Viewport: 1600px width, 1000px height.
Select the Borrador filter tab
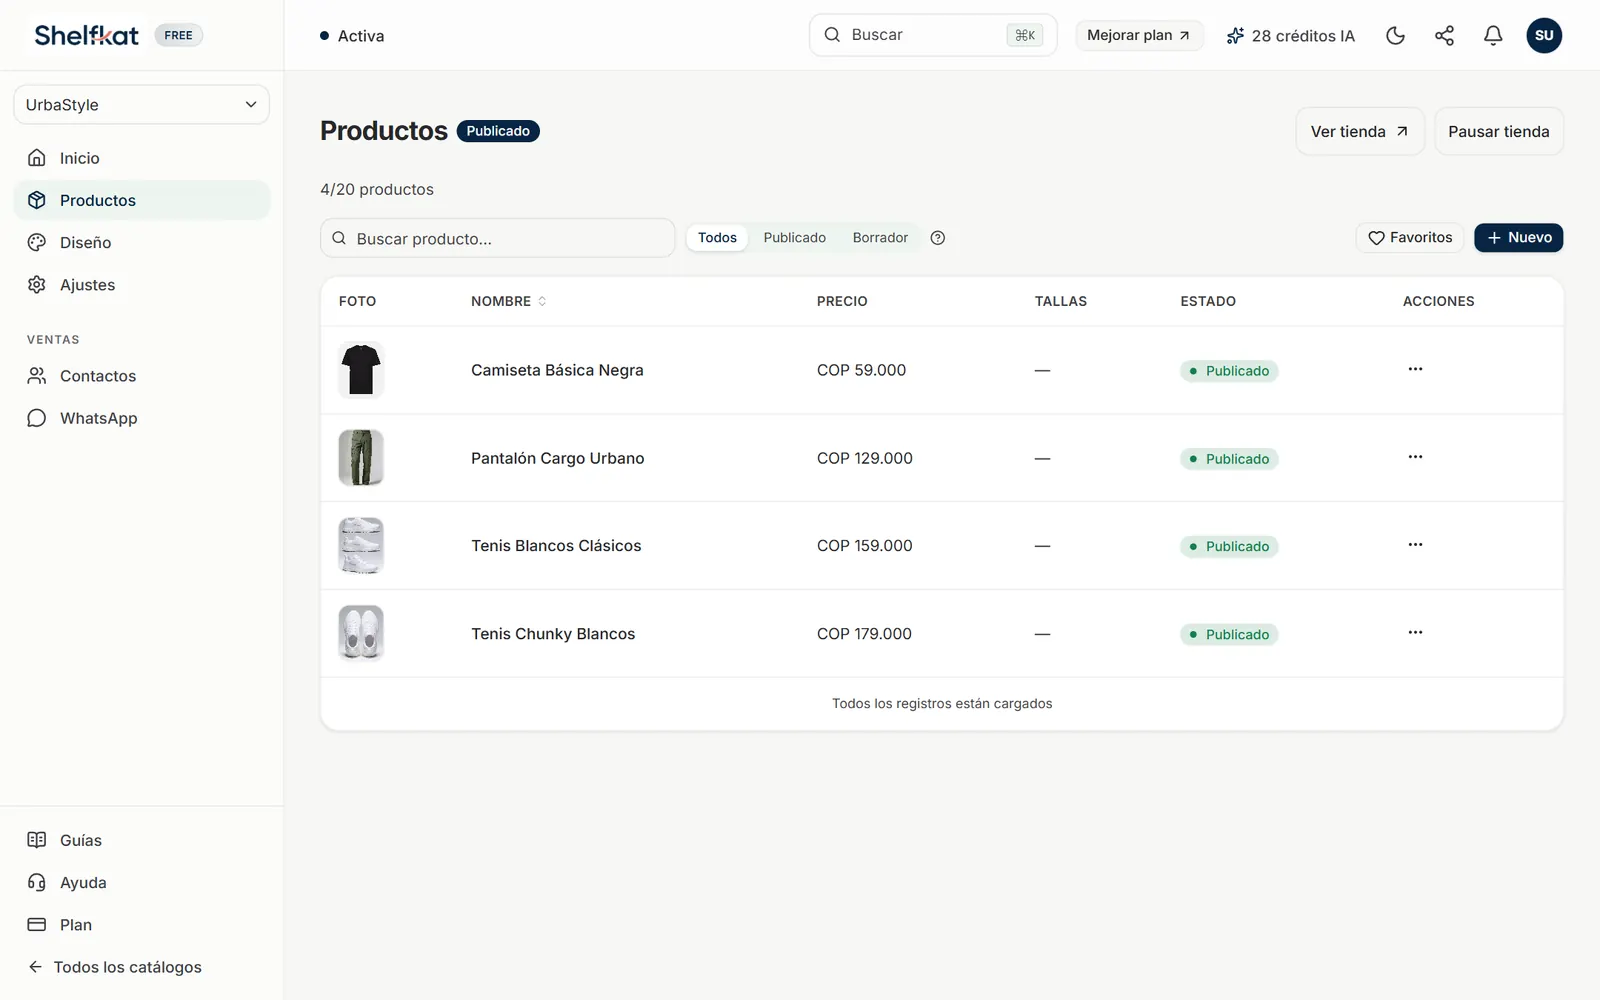880,238
